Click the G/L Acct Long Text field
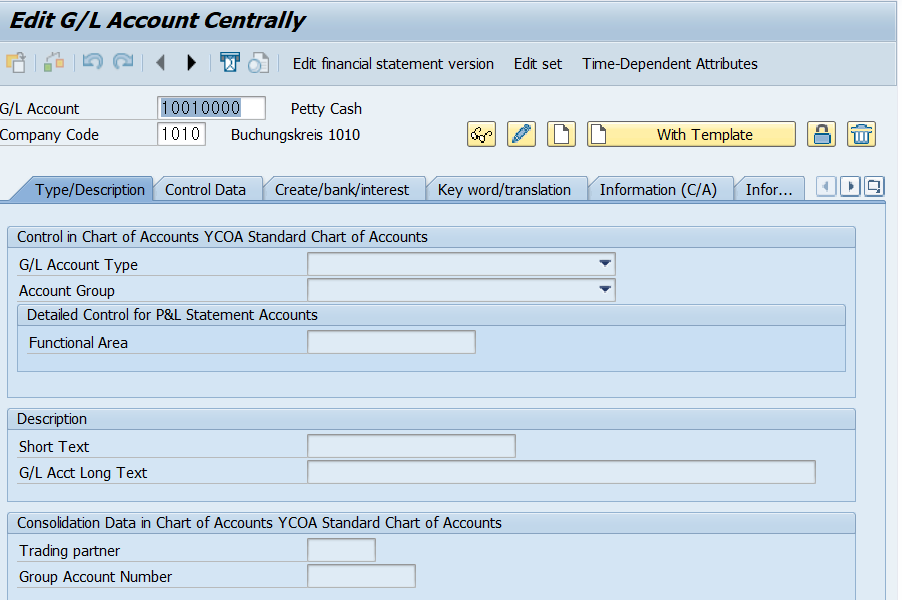The height and width of the screenshot is (600, 902). (561, 472)
